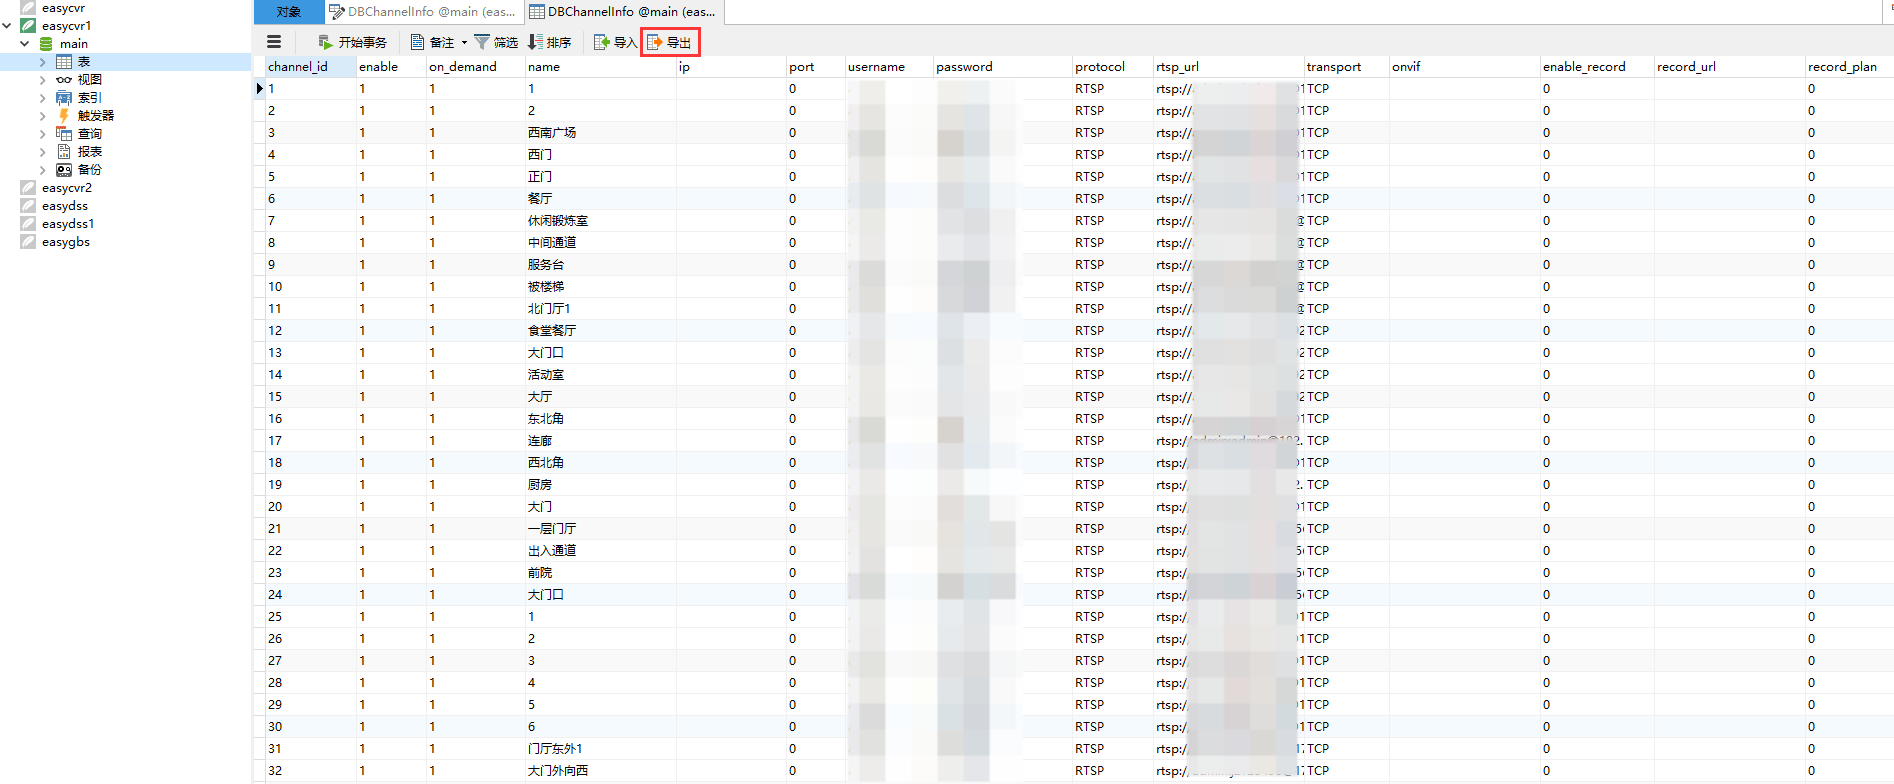Select the name cell 西南广场

coord(601,133)
